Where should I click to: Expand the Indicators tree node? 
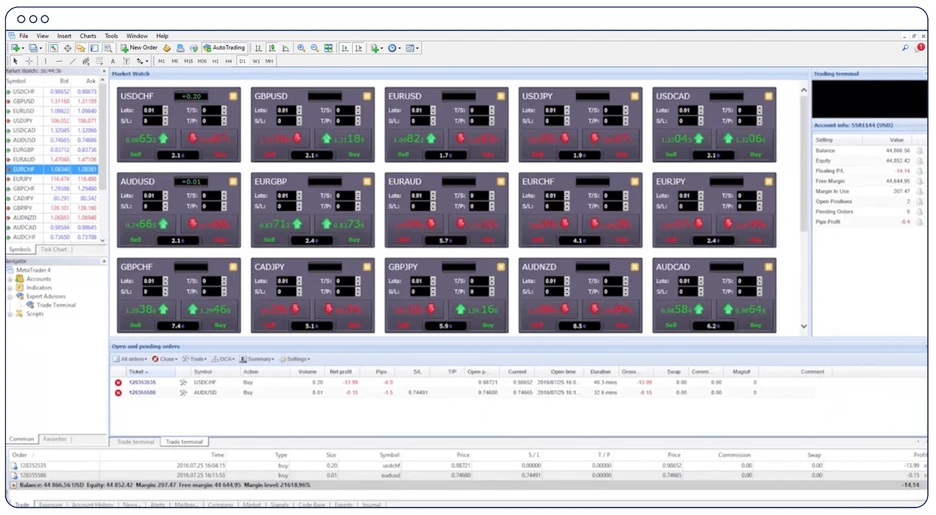[10, 288]
